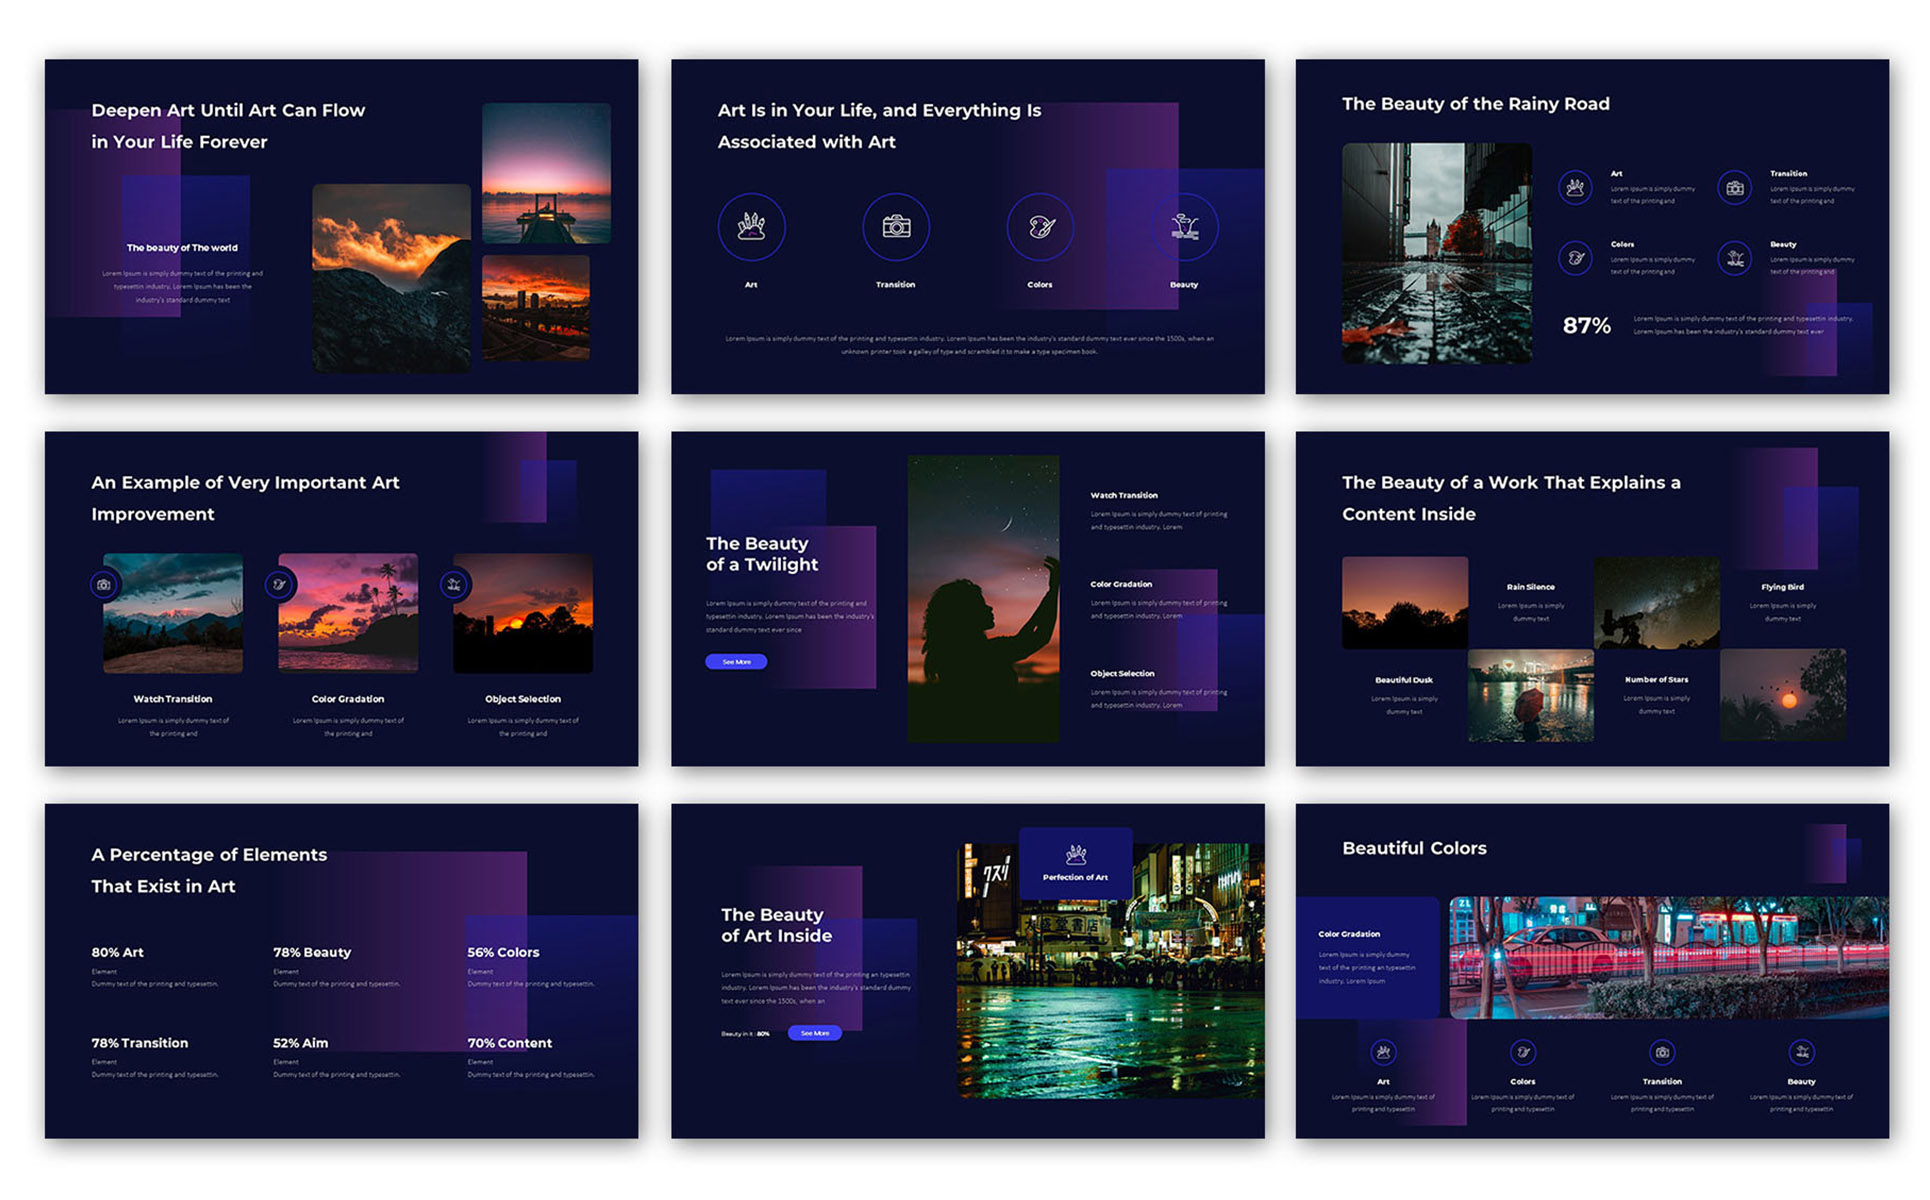Select the Colors palette icon on slide two
The width and height of the screenshot is (1930, 1200).
(1041, 227)
